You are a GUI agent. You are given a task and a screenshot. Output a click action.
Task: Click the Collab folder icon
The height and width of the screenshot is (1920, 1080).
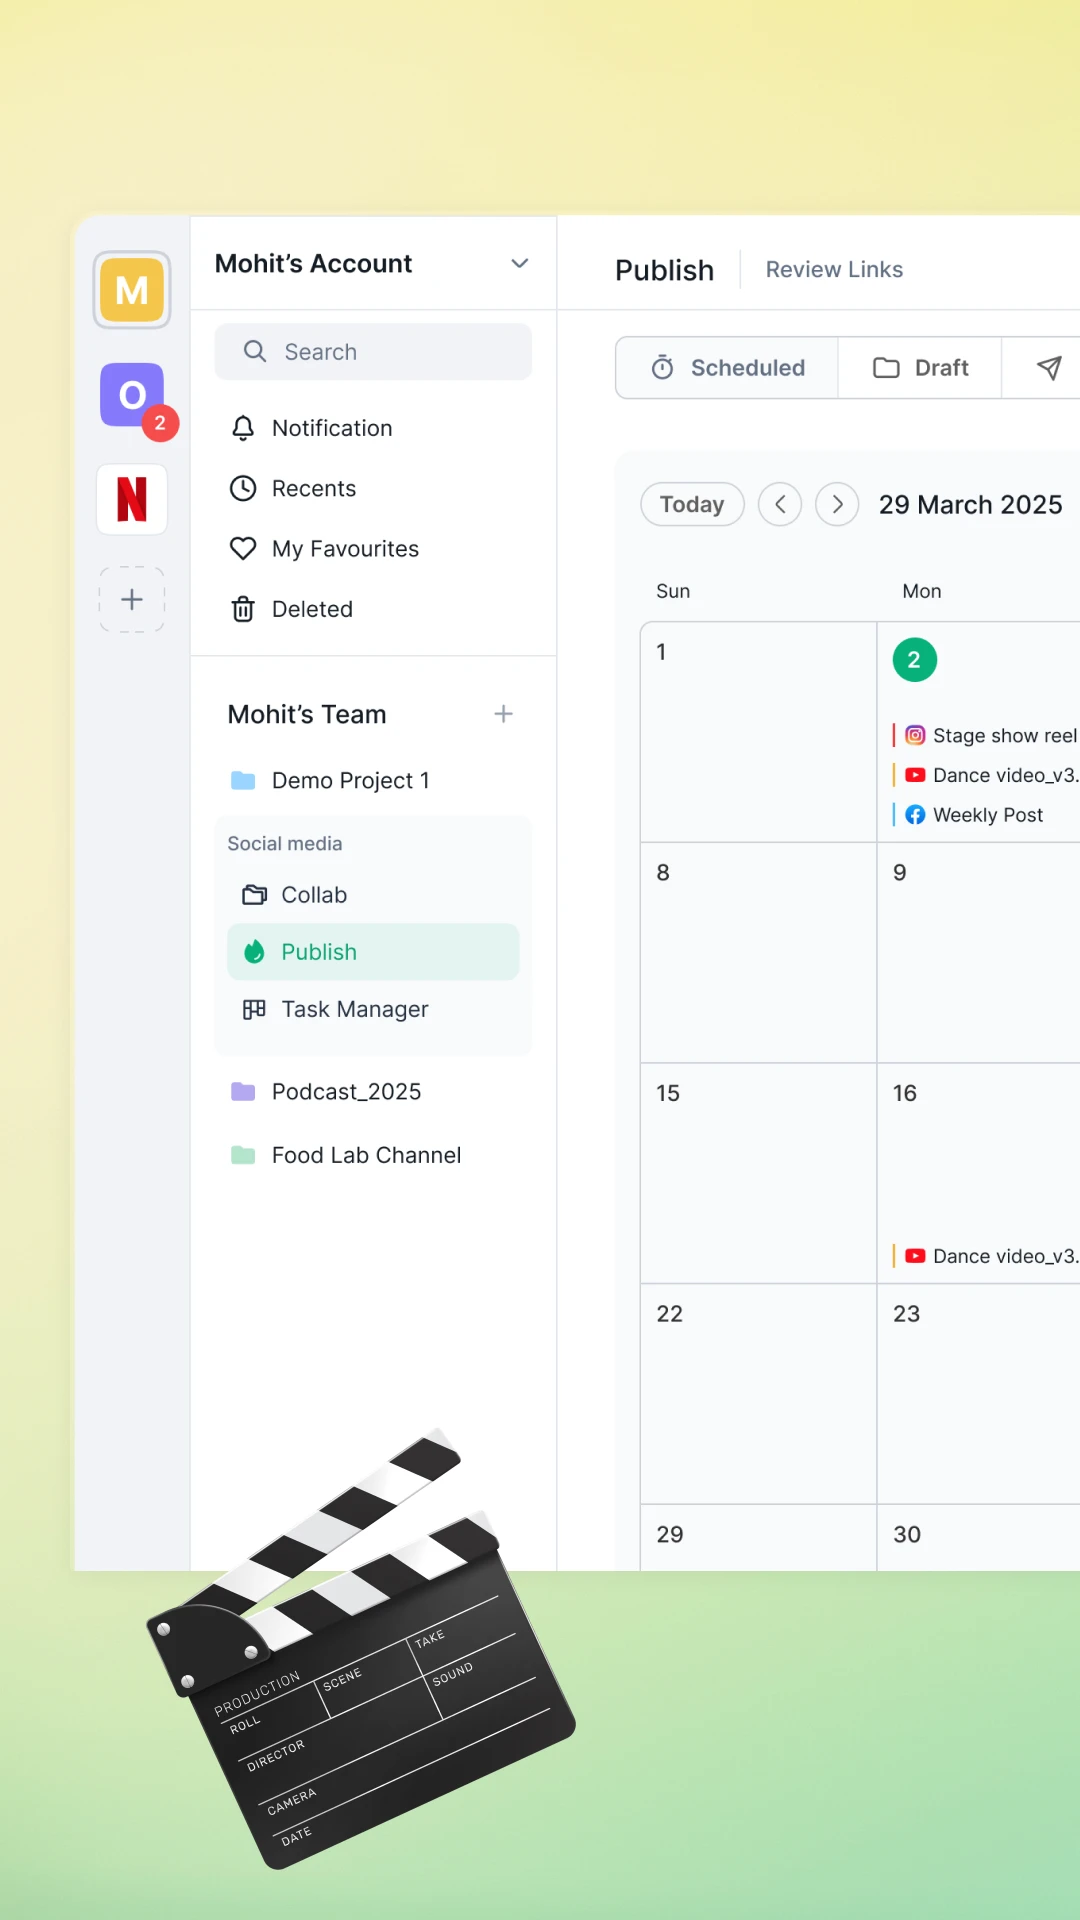click(x=255, y=895)
